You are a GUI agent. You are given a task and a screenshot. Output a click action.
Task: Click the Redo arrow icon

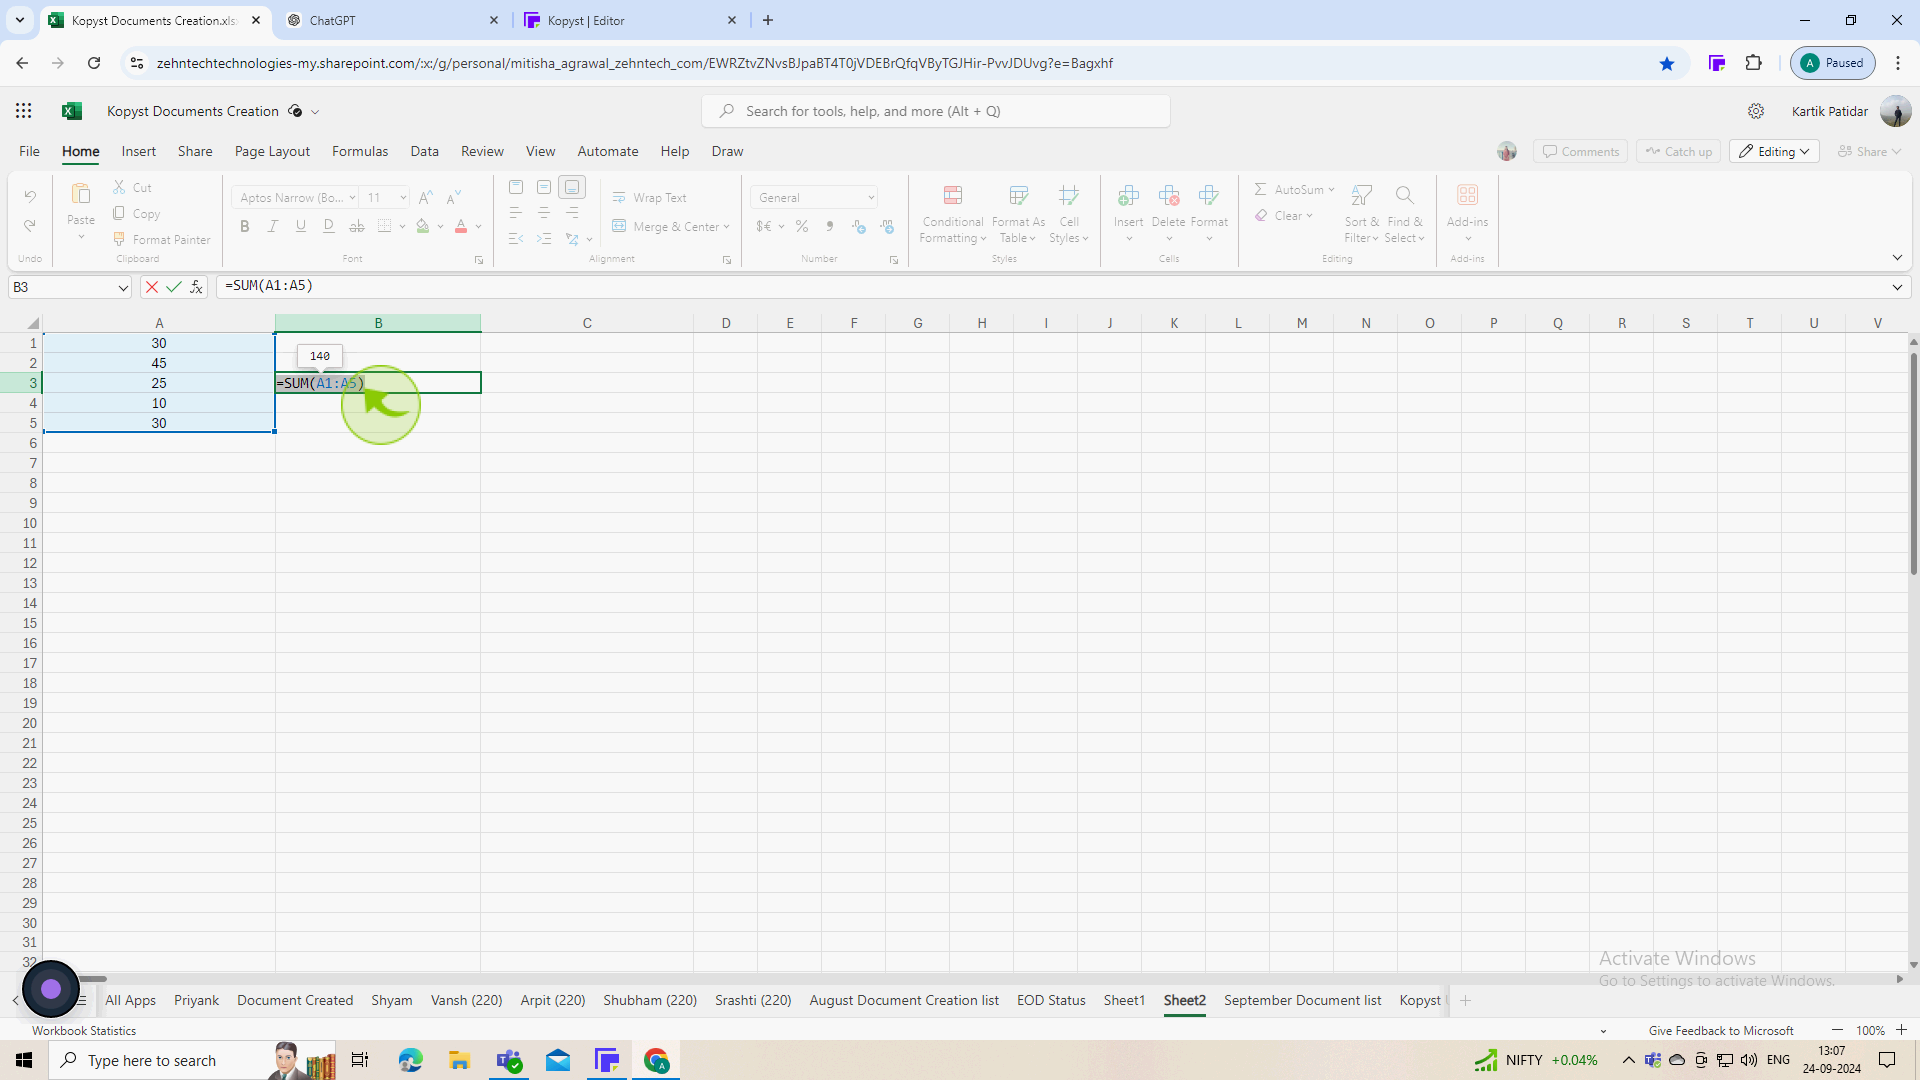tap(30, 226)
